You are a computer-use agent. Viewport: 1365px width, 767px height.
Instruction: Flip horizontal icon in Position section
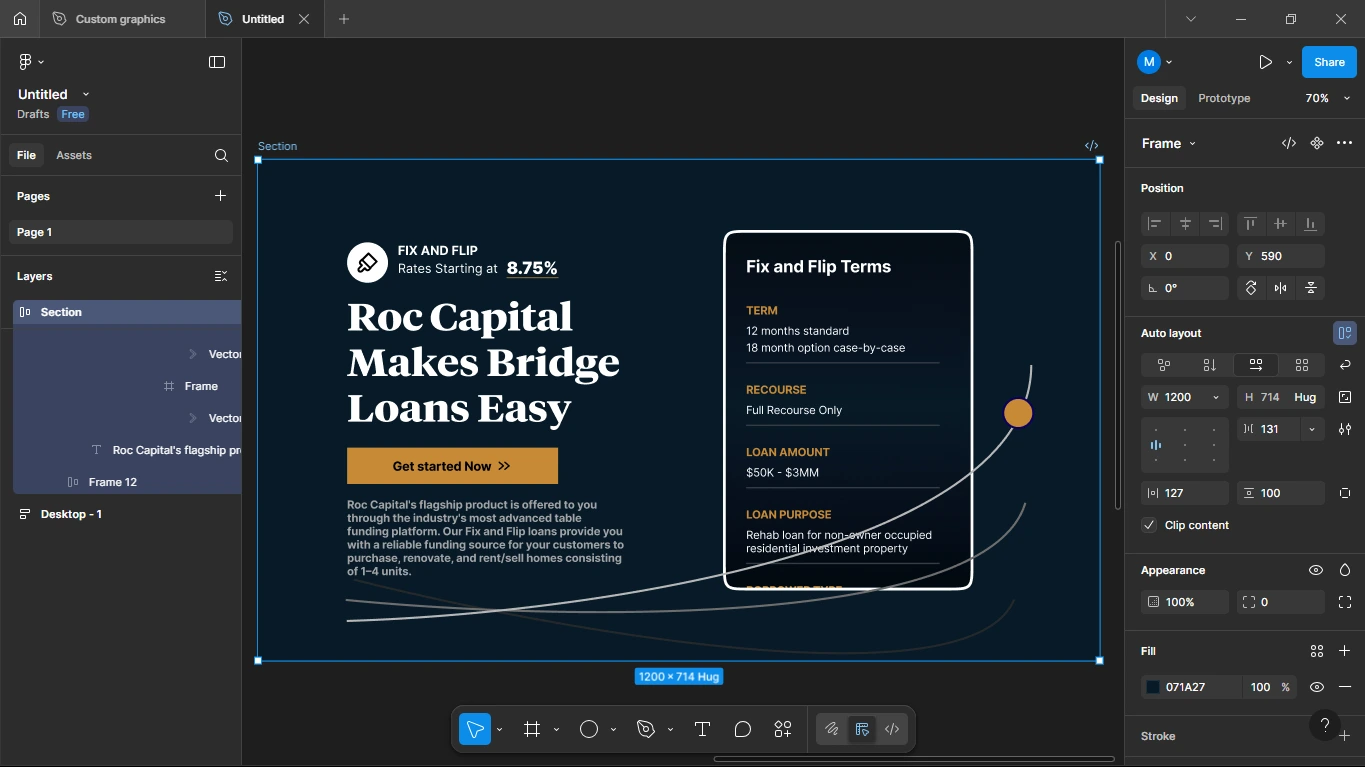[x=1281, y=288]
